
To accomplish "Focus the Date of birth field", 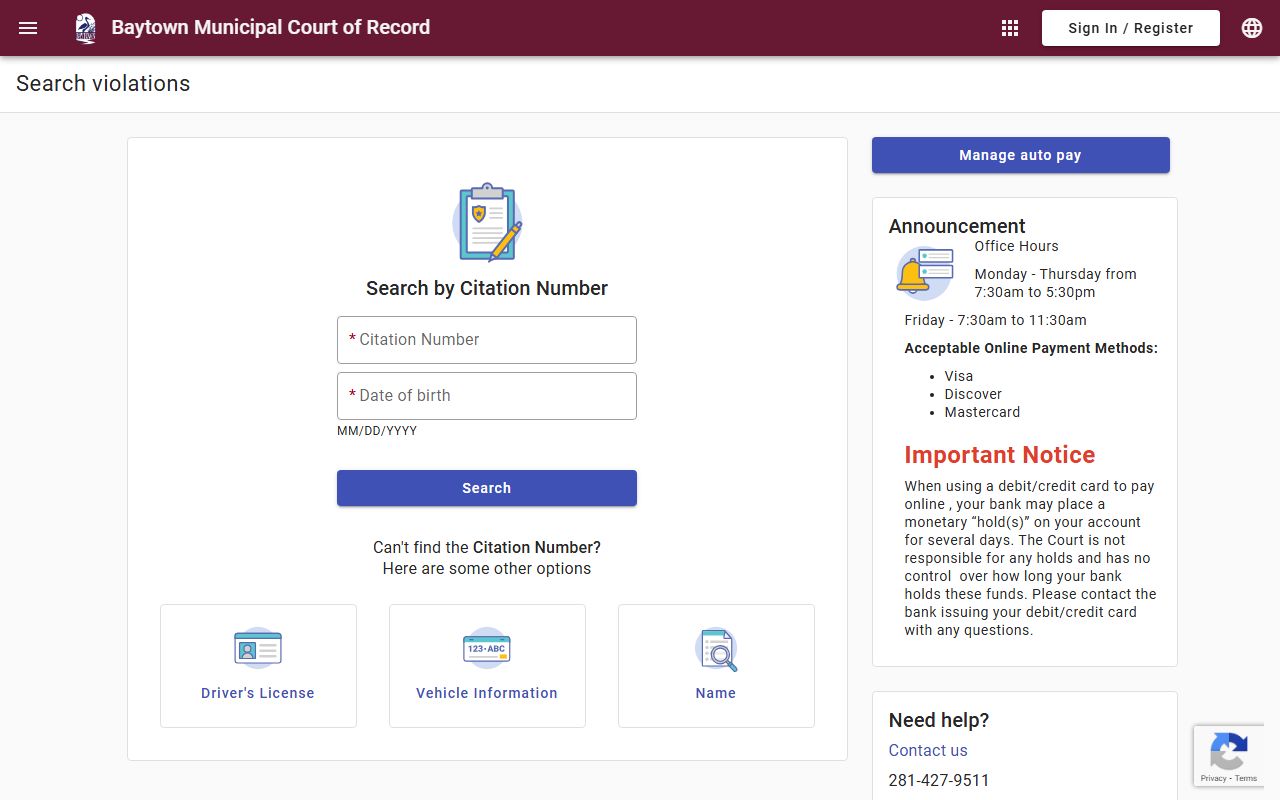I will coord(487,396).
